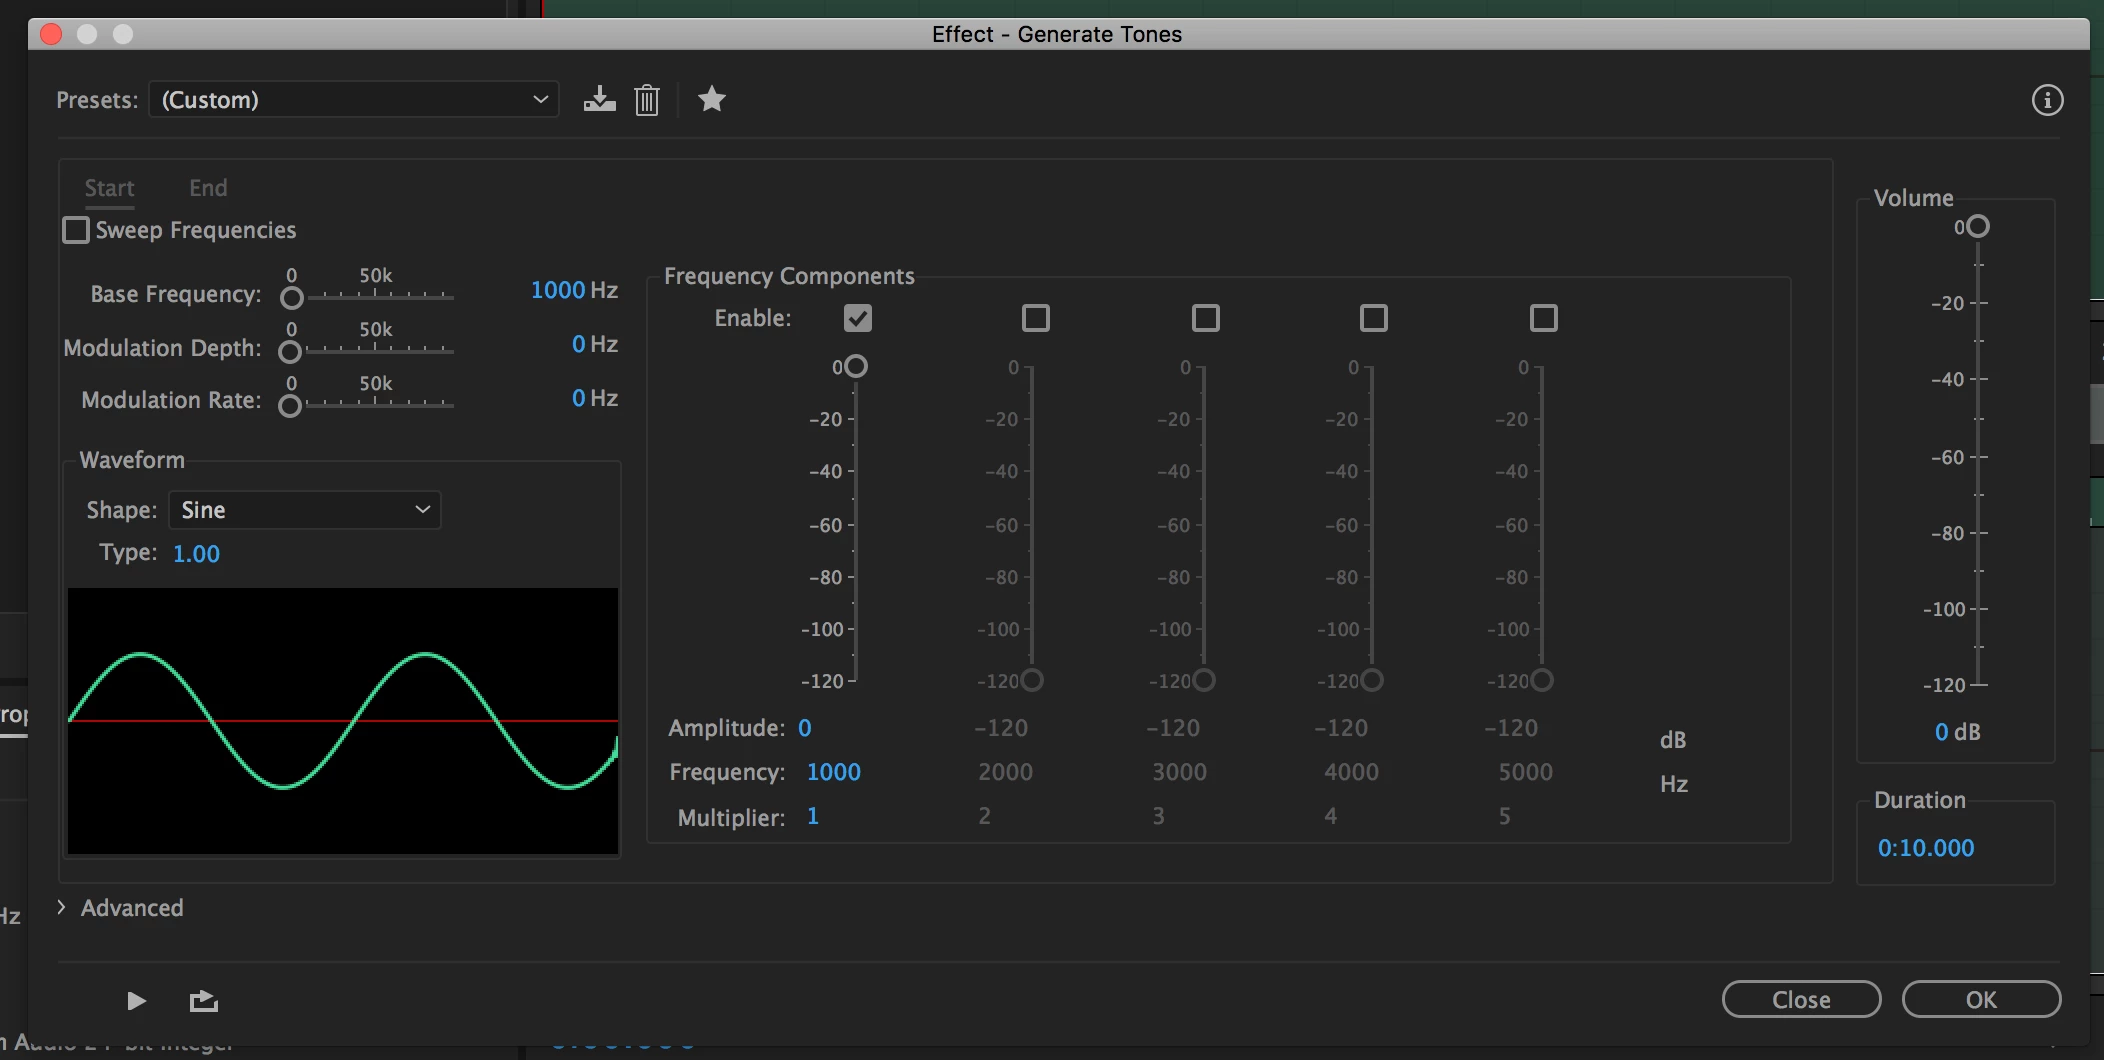Enable Sweep Frequencies checkbox
2104x1060 pixels.
pyautogui.click(x=76, y=230)
